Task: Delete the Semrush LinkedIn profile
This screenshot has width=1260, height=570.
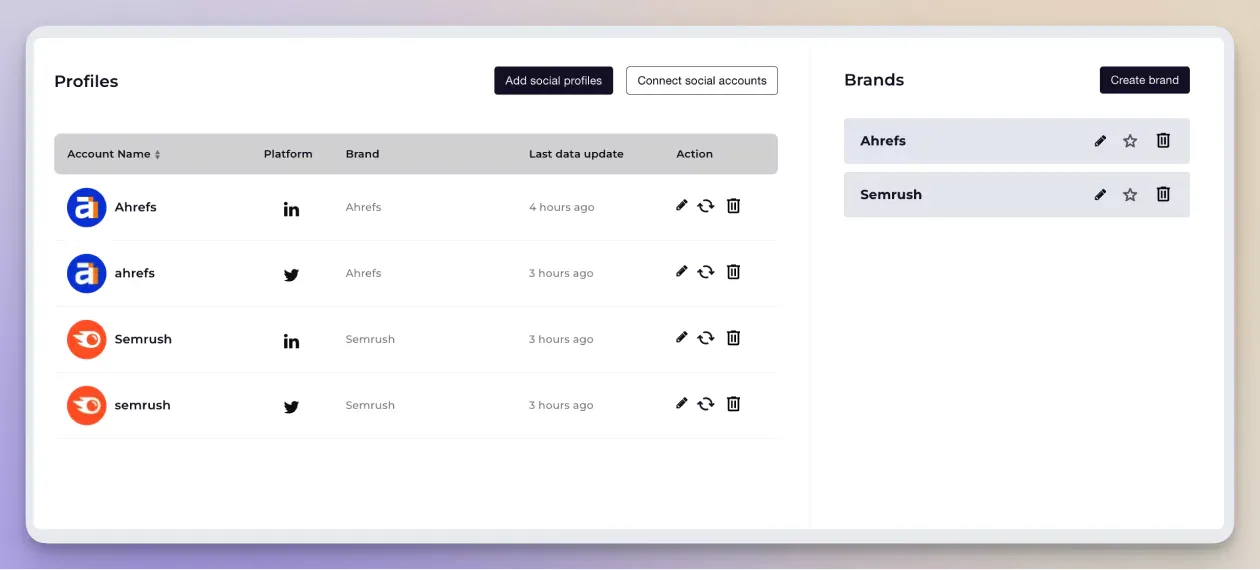Action: tap(733, 337)
